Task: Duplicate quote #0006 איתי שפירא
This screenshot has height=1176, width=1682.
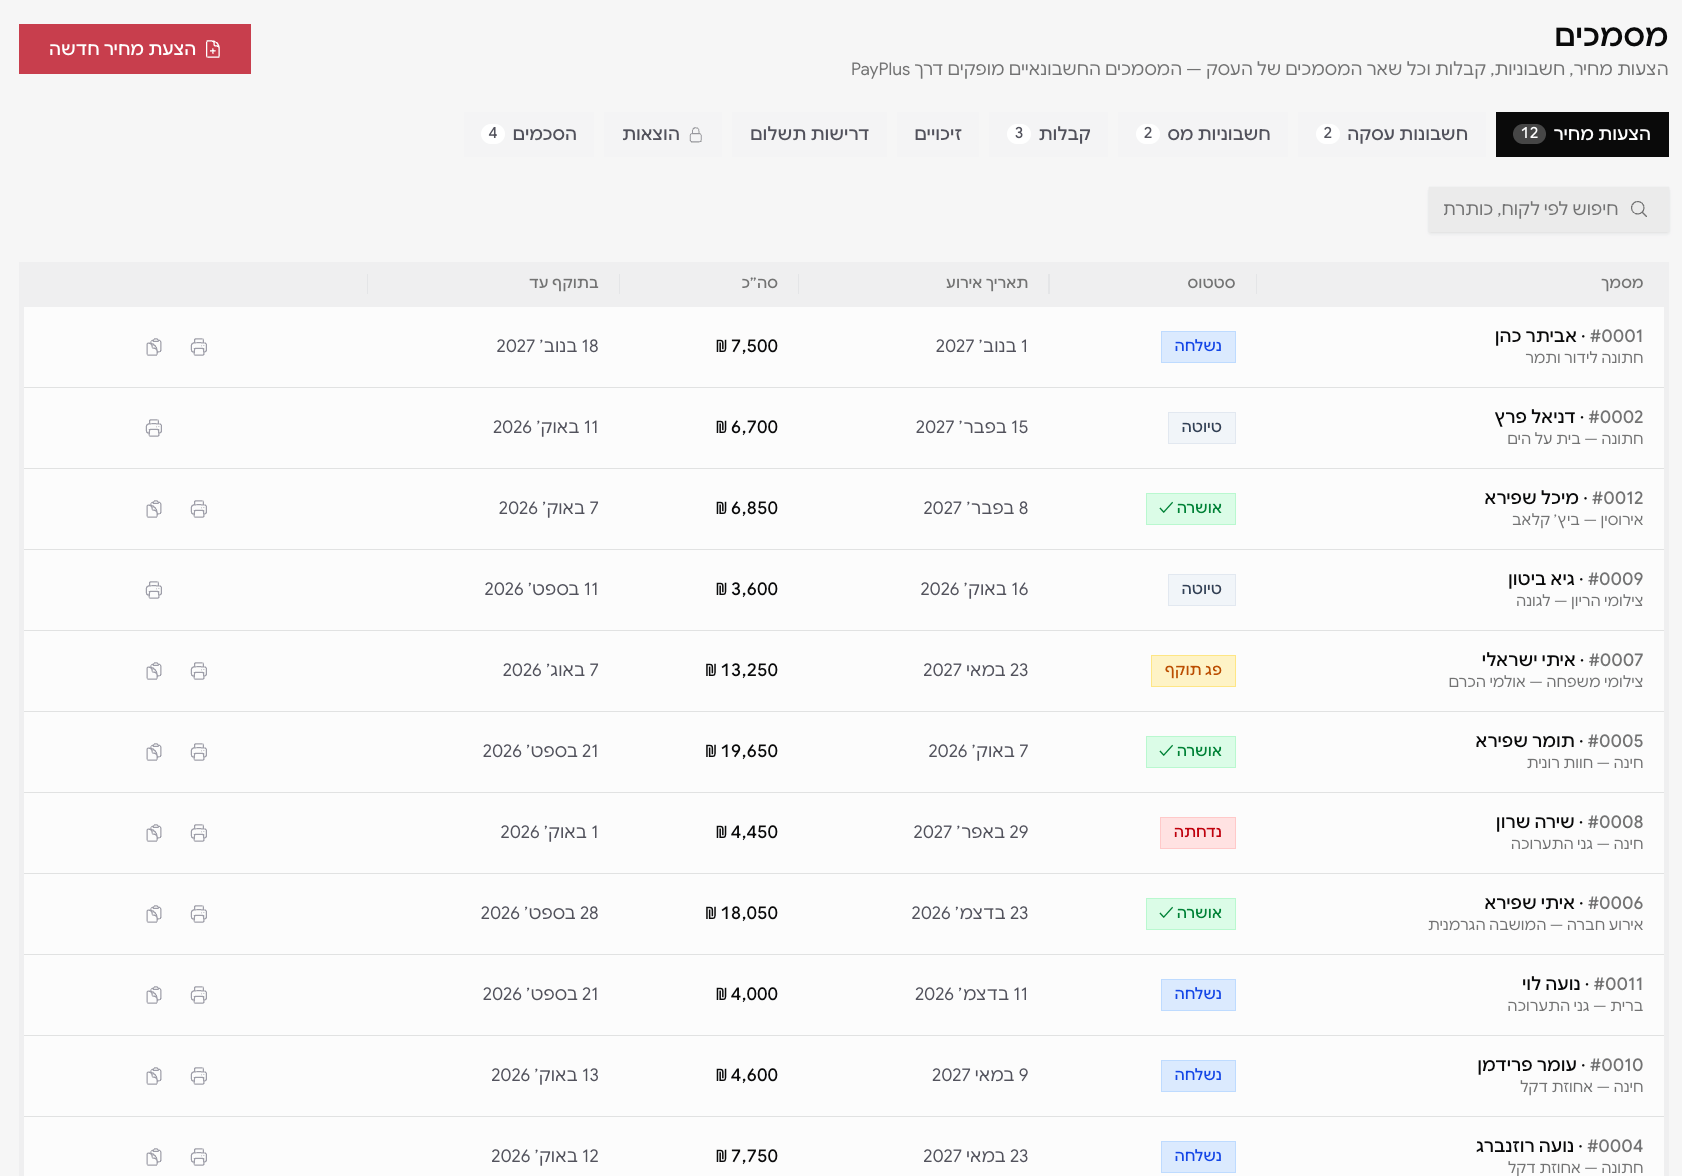Action: point(154,914)
